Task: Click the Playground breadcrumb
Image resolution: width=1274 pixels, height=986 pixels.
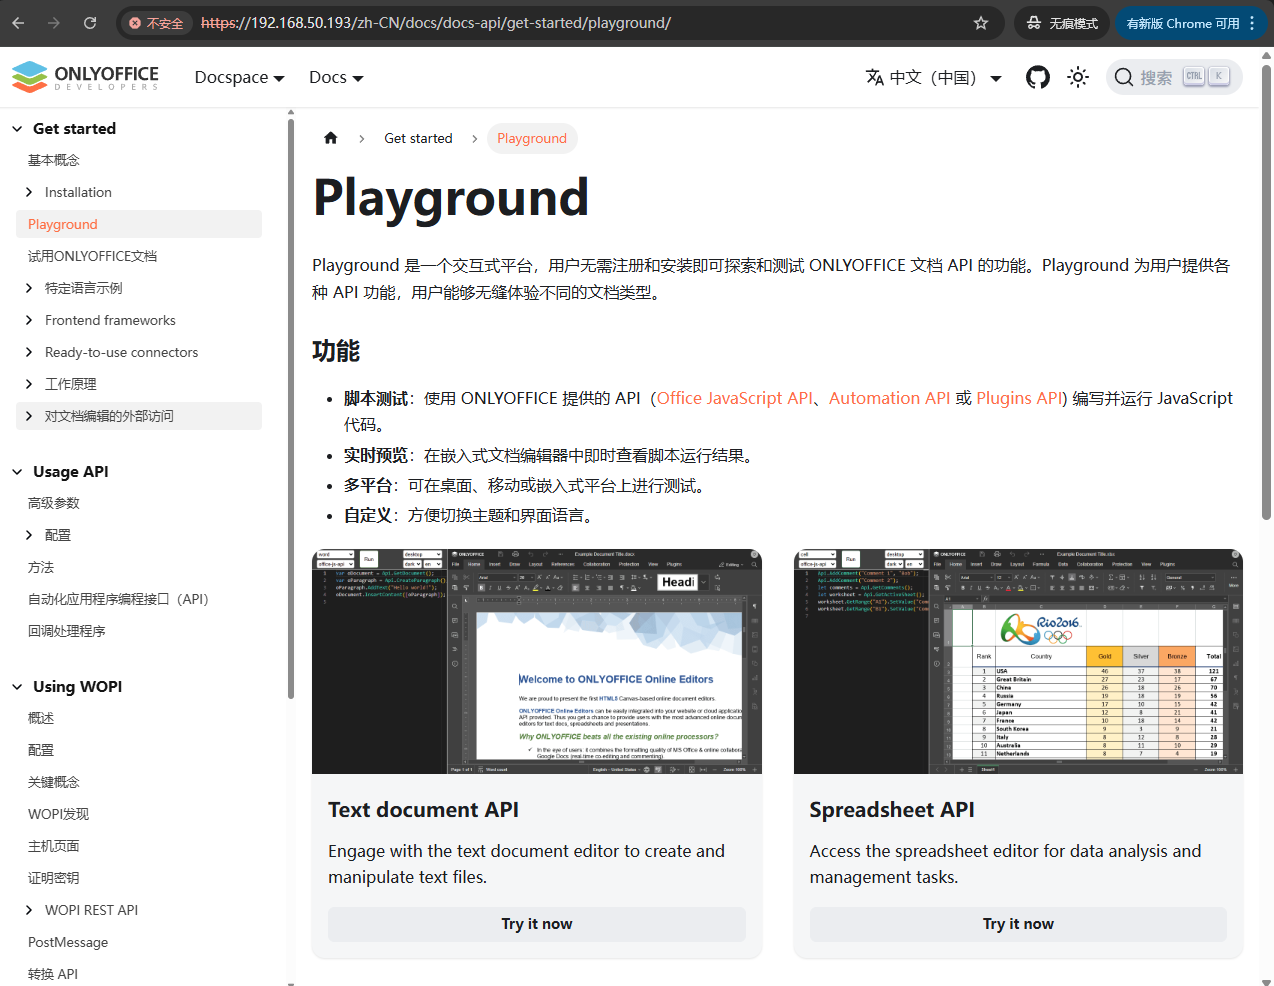Action: [x=532, y=138]
